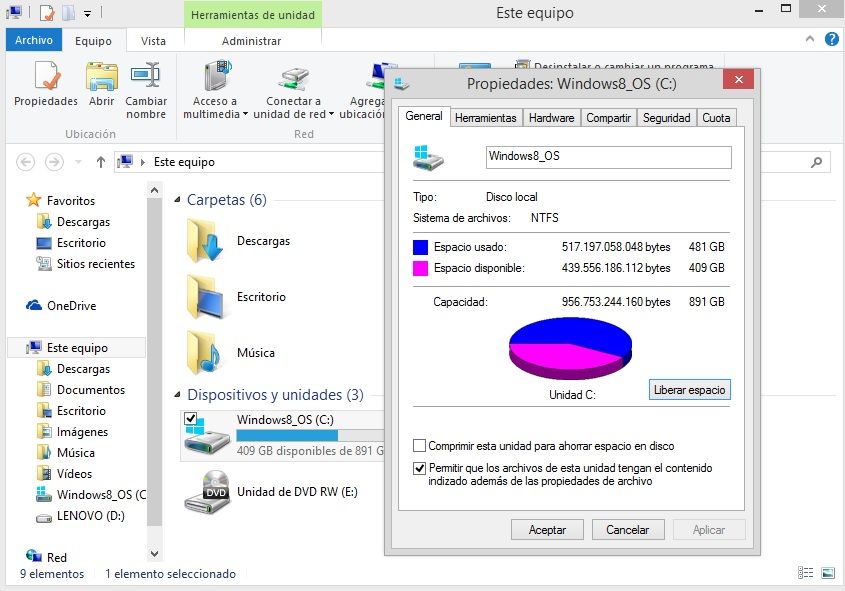Open Compartir tab in properties

[x=608, y=118]
